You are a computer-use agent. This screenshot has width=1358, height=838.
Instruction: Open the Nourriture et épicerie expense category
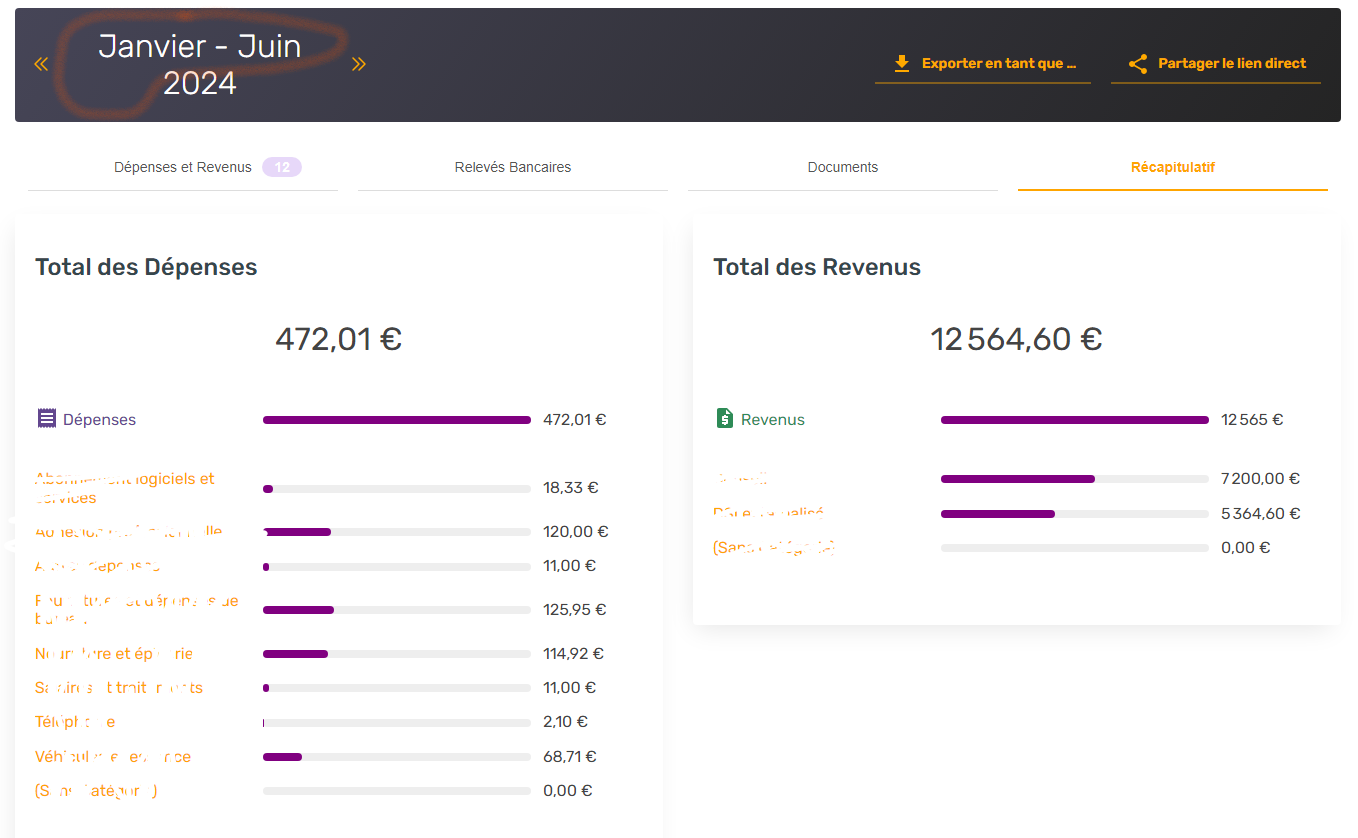point(114,654)
